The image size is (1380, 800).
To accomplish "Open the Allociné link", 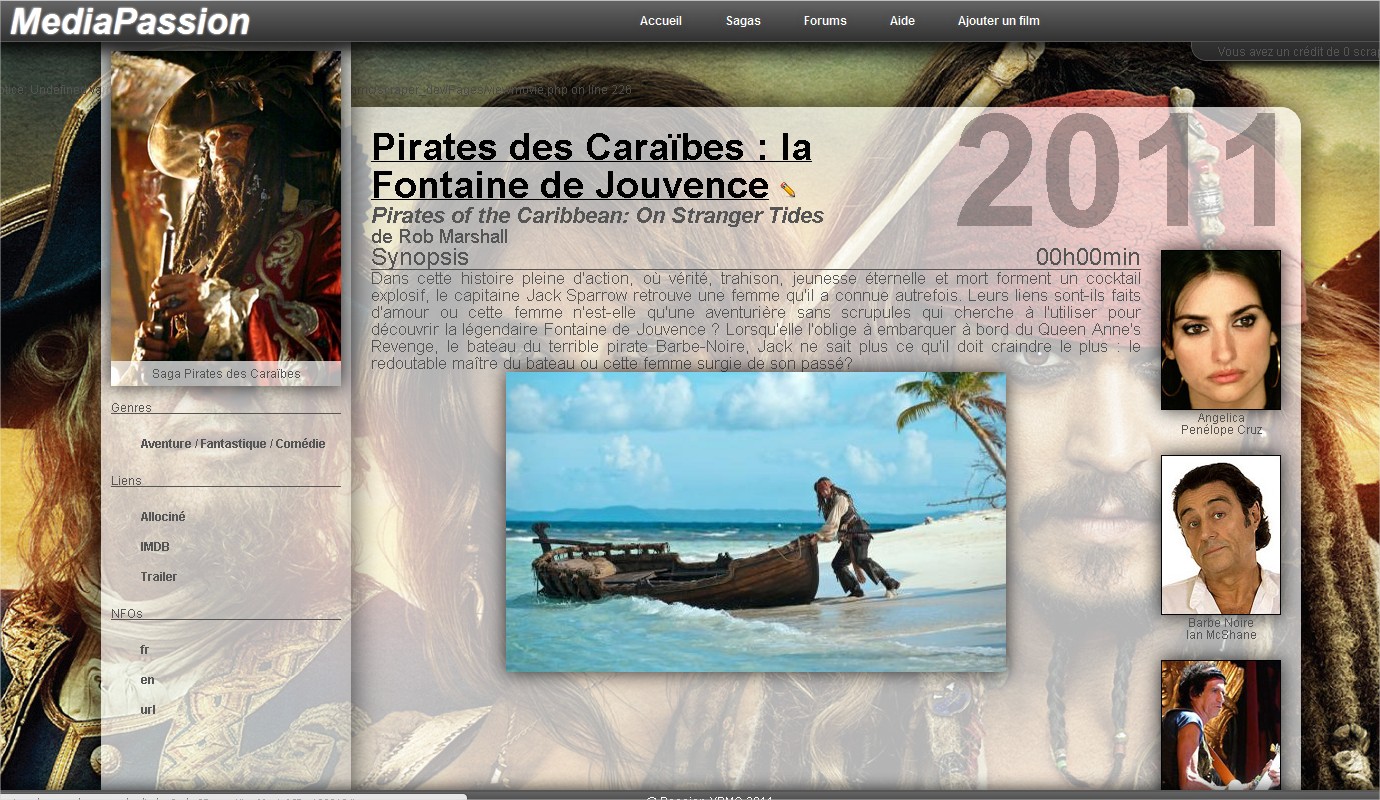I will (163, 517).
